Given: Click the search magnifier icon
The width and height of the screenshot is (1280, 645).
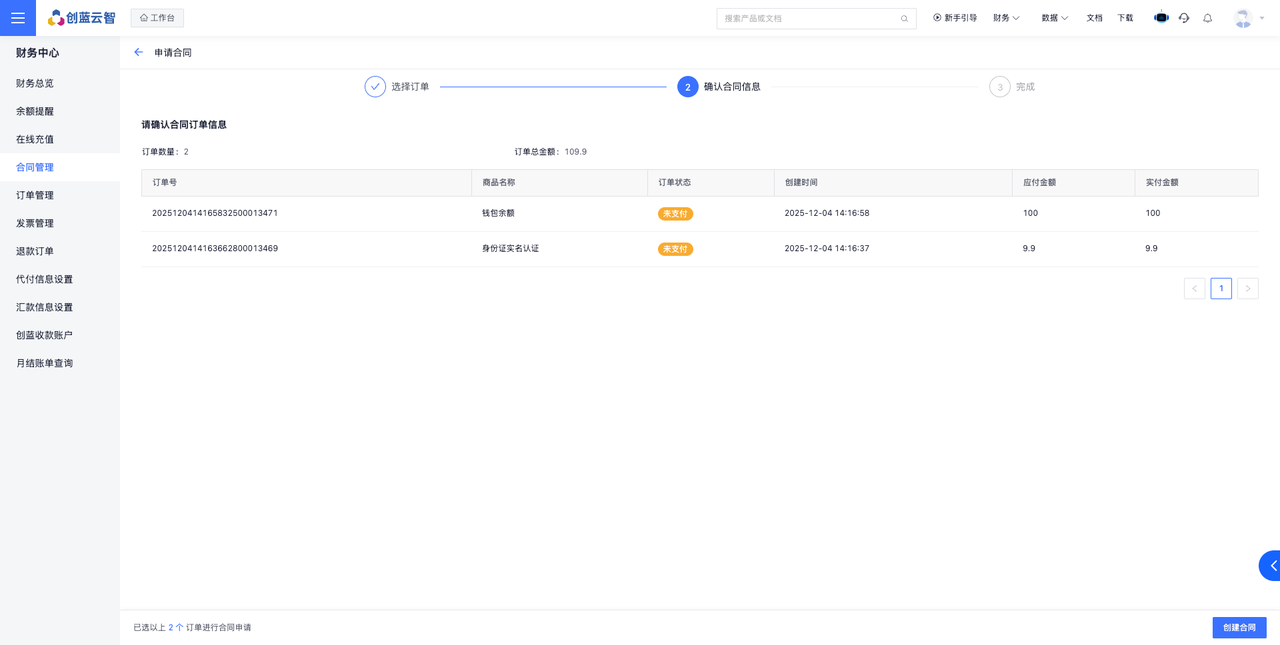Looking at the screenshot, I should (x=904, y=18).
